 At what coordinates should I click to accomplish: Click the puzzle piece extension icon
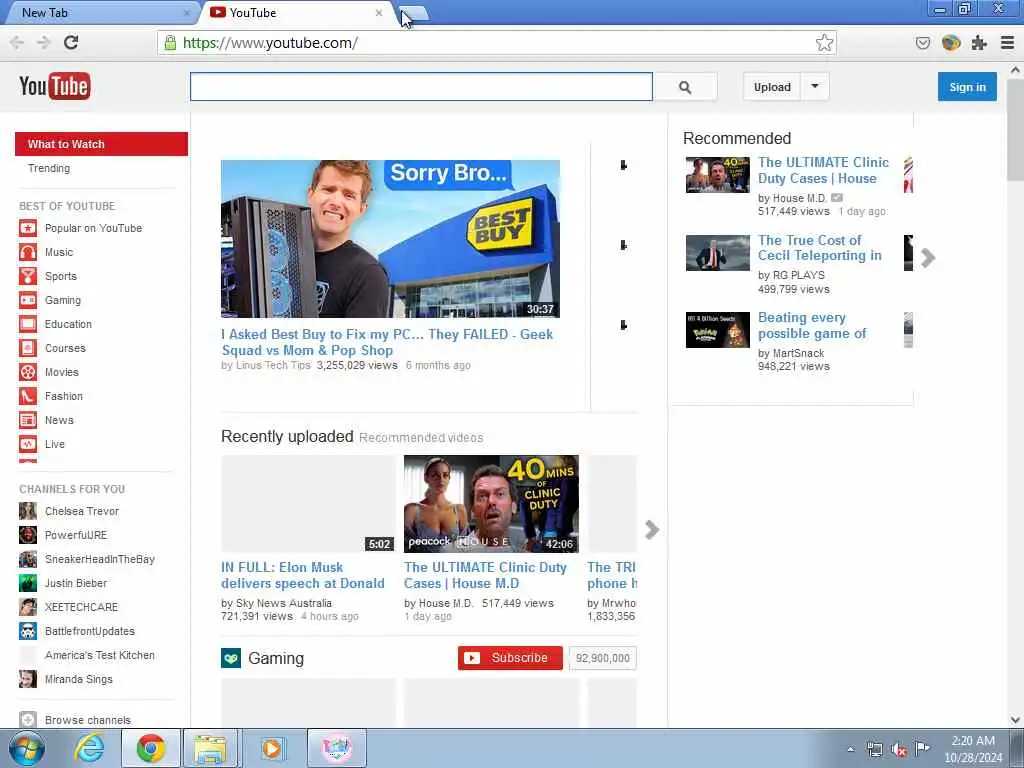click(979, 43)
